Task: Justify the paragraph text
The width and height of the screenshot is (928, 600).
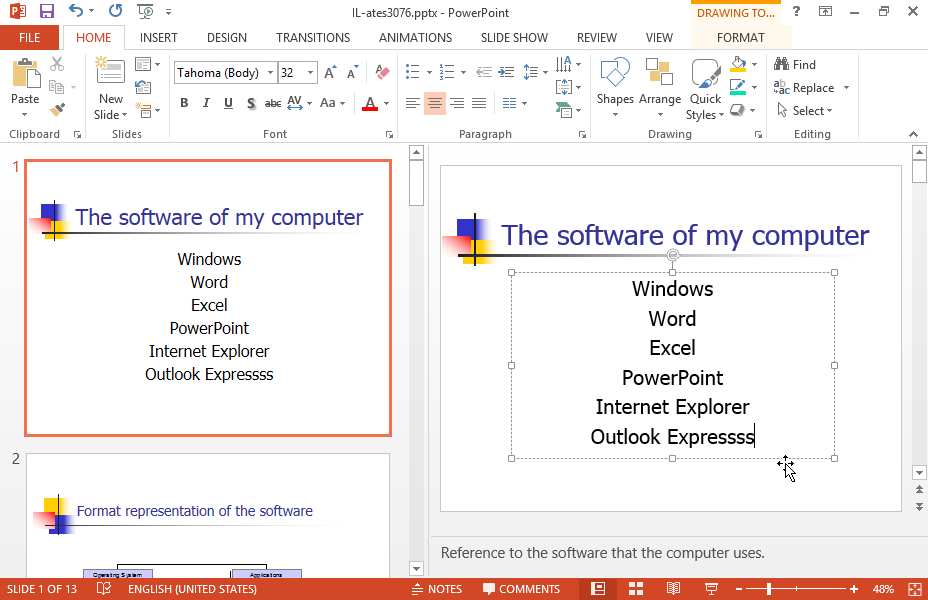Action: click(x=479, y=104)
